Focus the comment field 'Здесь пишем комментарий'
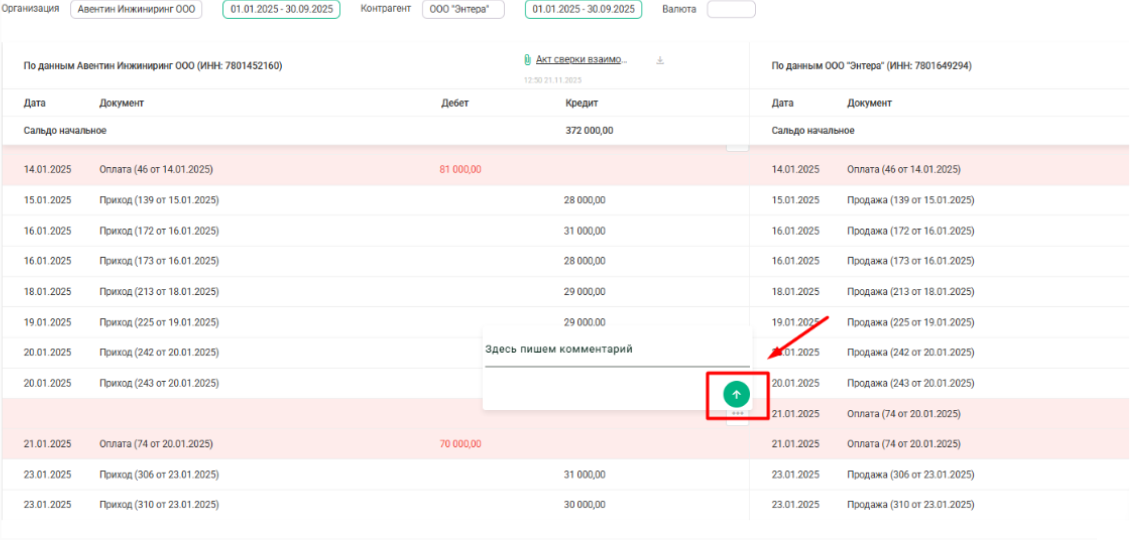This screenshot has height=540, width=1132. (x=617, y=349)
